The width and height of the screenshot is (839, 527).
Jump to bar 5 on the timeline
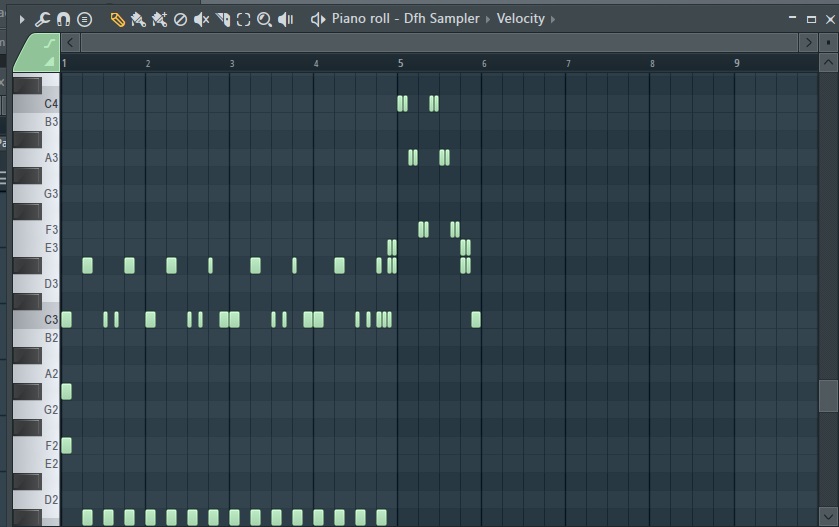tap(400, 64)
